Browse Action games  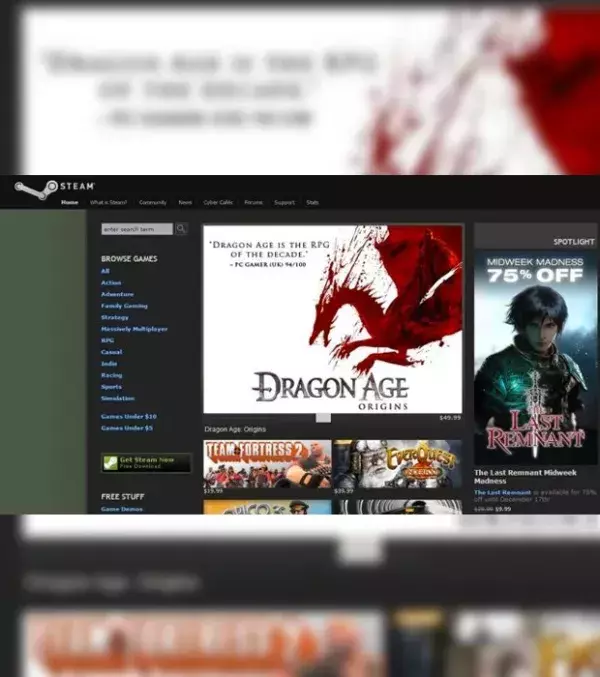coord(111,282)
